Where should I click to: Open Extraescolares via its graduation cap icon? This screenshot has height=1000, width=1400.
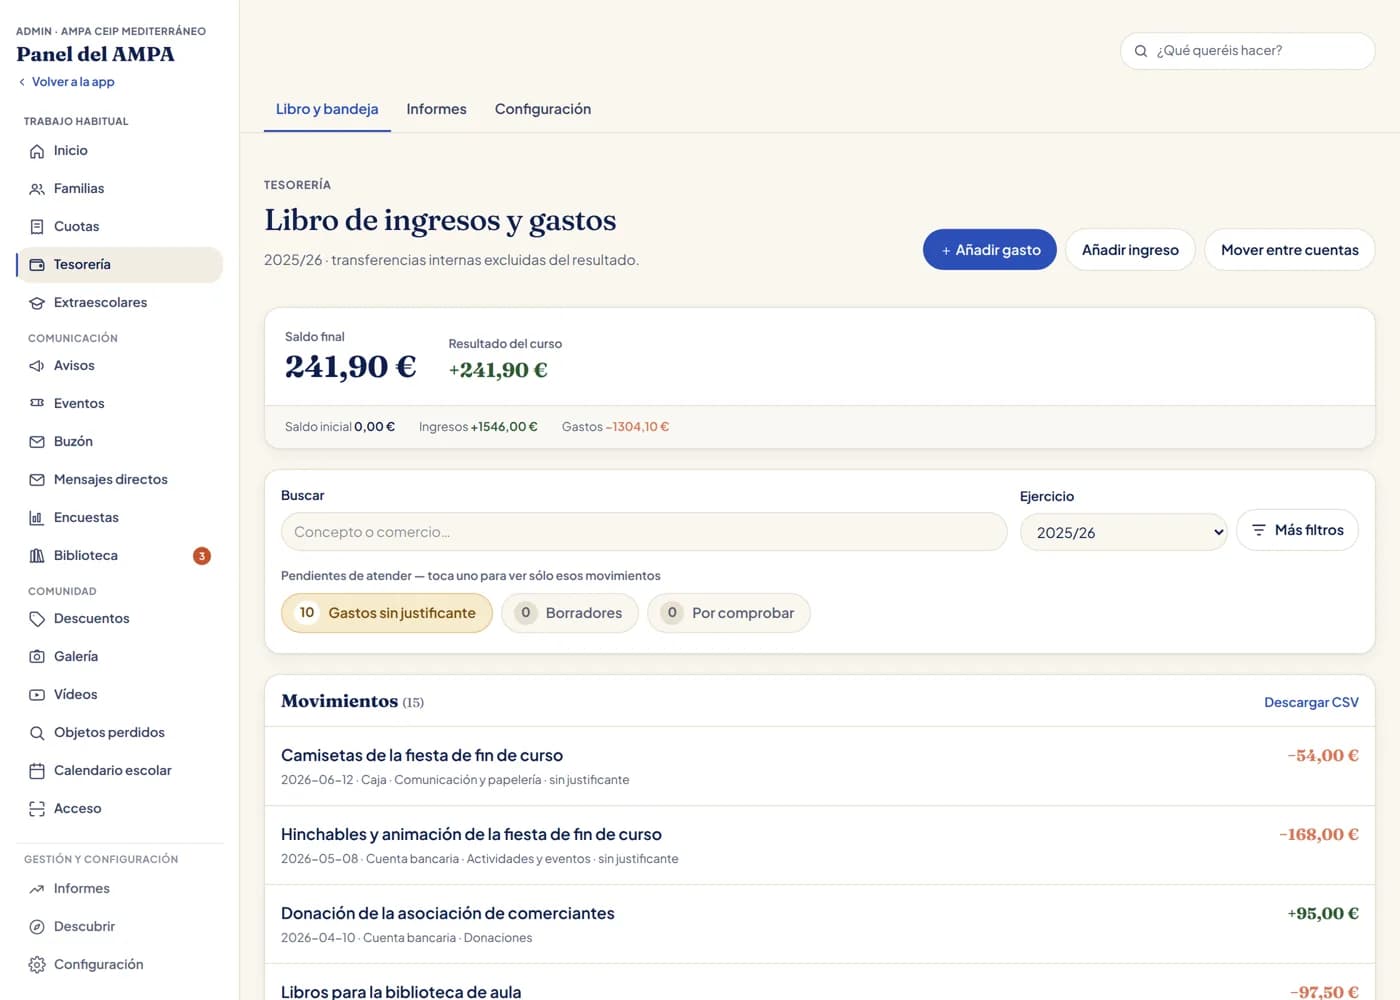click(37, 303)
